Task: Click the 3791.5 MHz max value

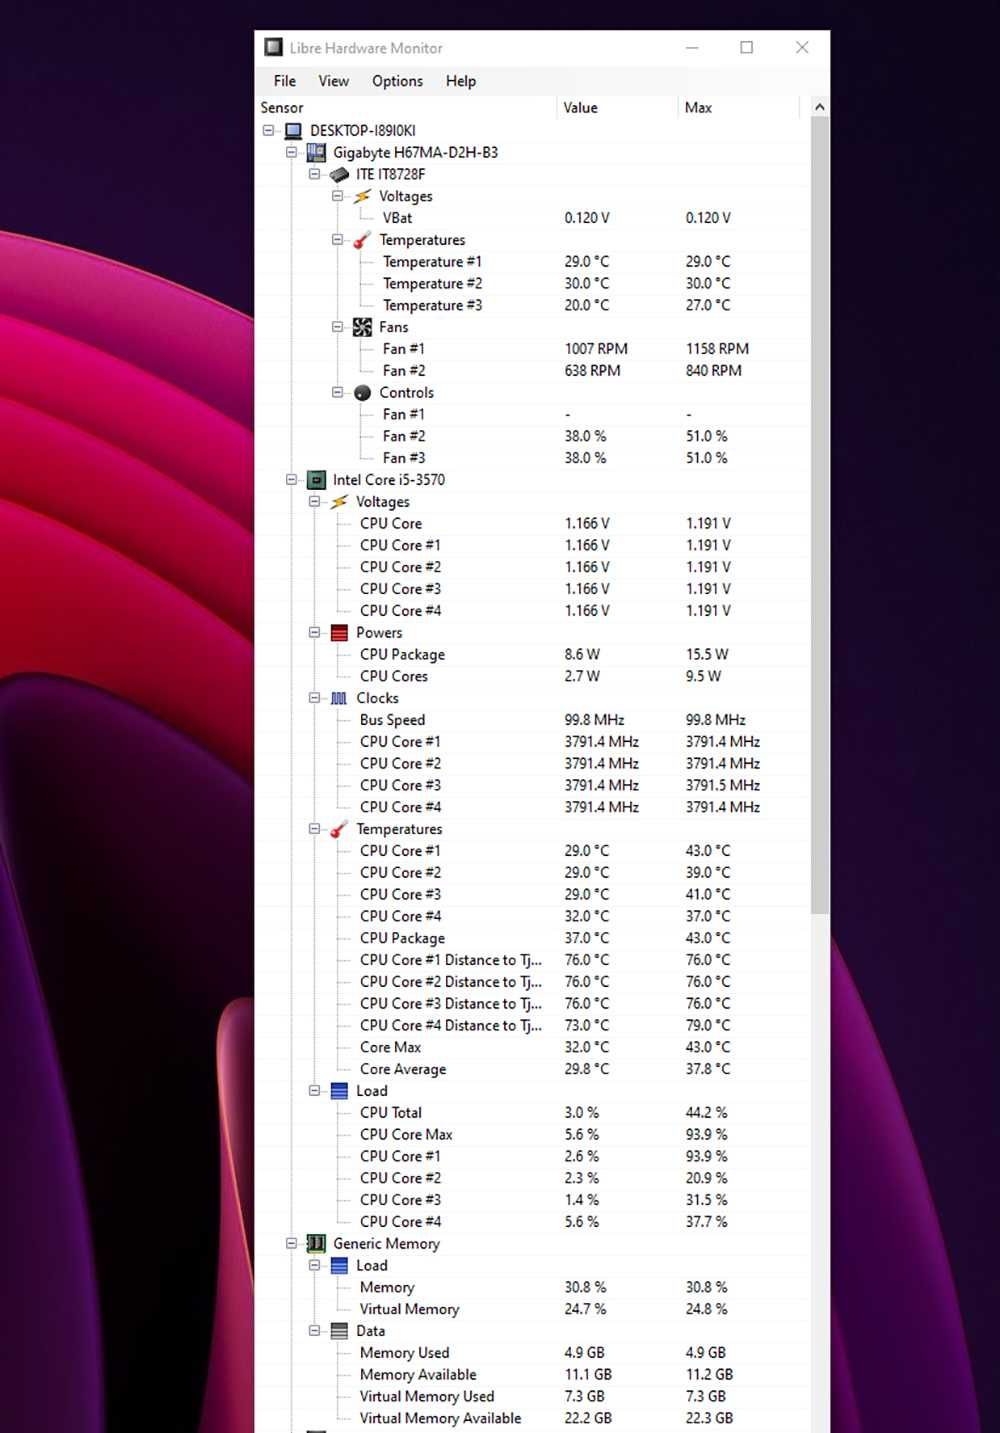Action: [x=723, y=785]
